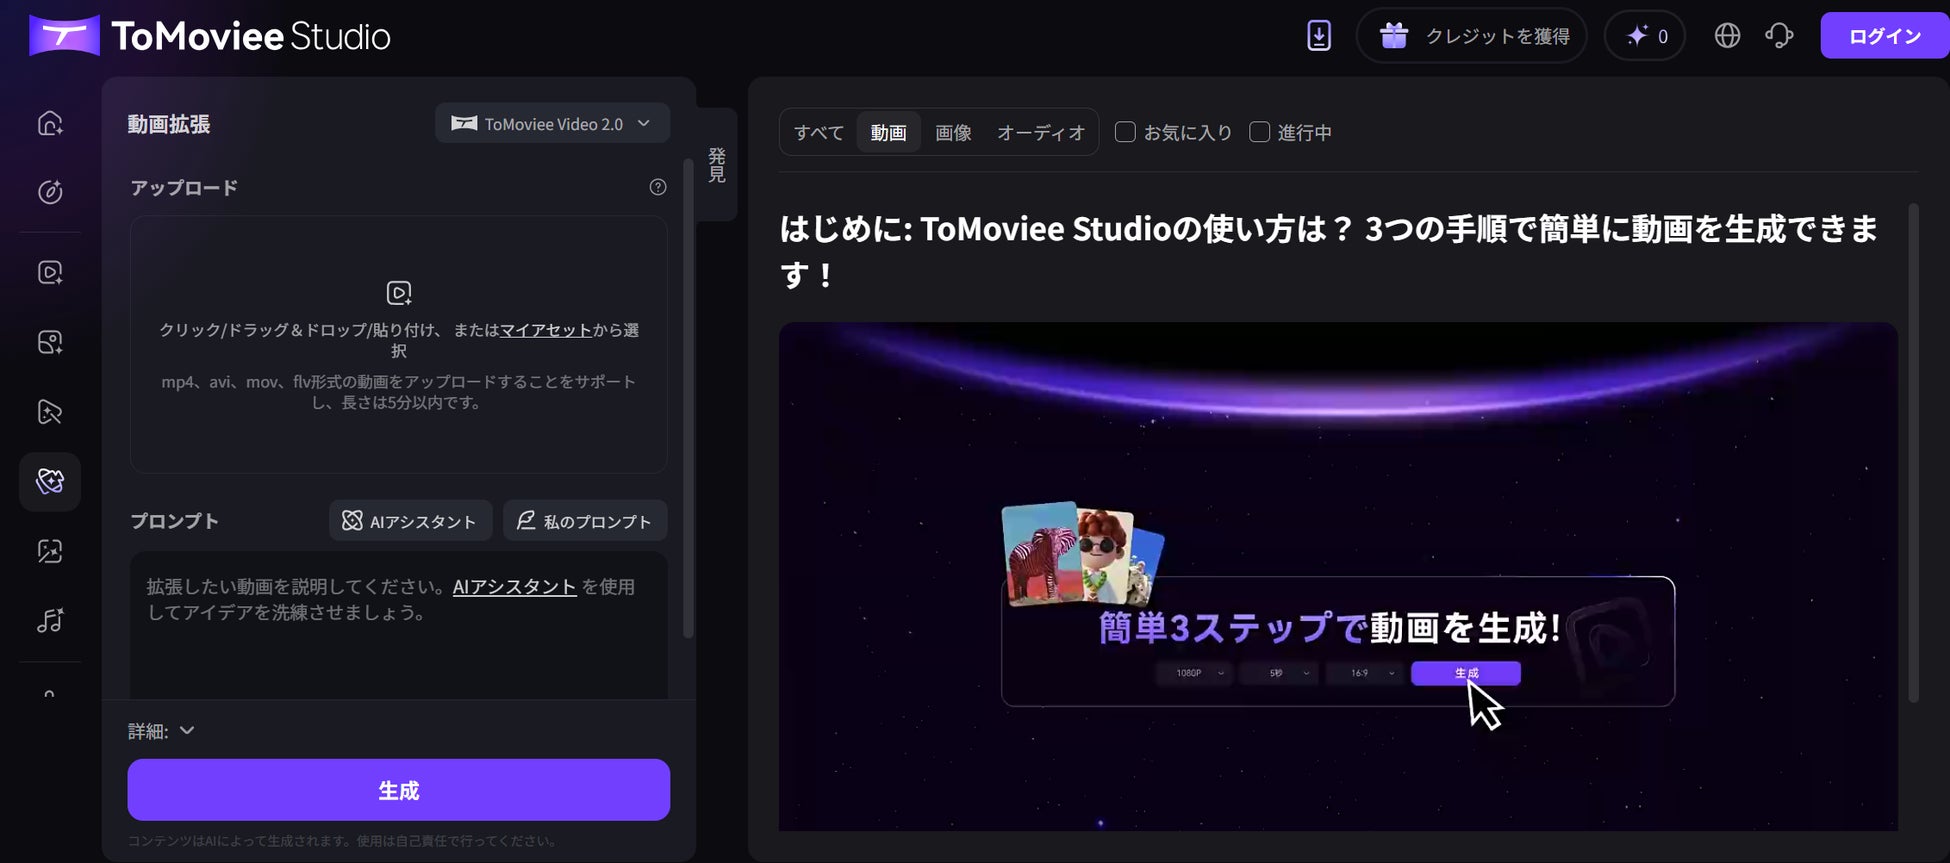Click the 動画拡張 panel title
Image resolution: width=1950 pixels, height=863 pixels.
pos(169,124)
